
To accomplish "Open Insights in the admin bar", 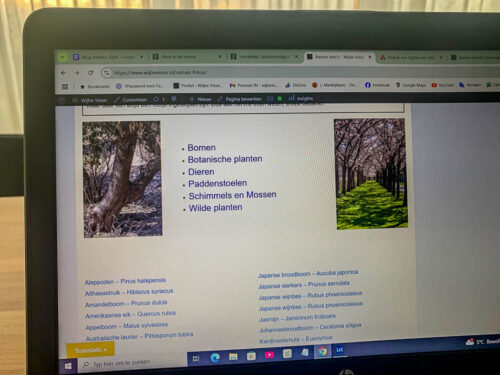I will [301, 98].
